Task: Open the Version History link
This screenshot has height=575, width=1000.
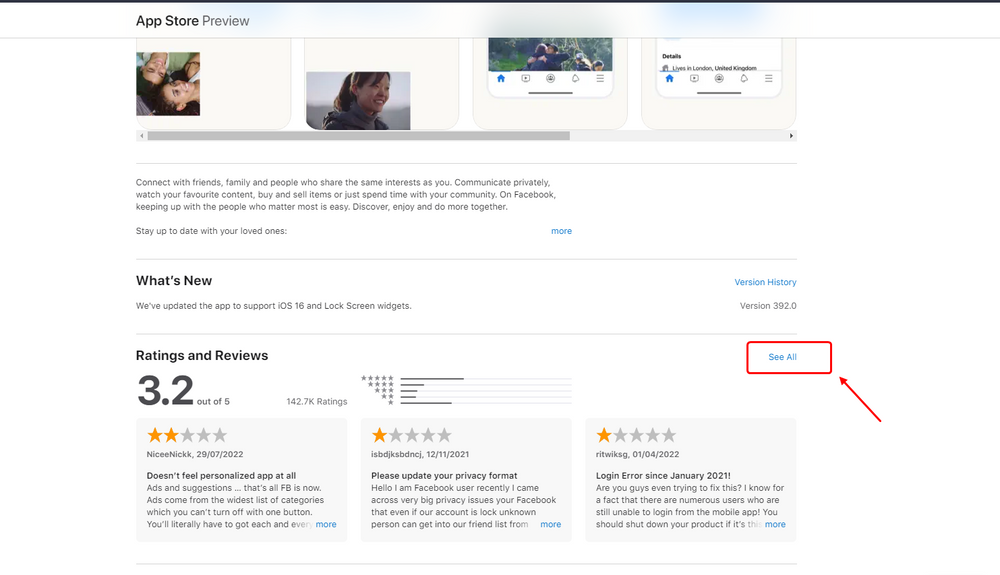Action: pyautogui.click(x=765, y=282)
